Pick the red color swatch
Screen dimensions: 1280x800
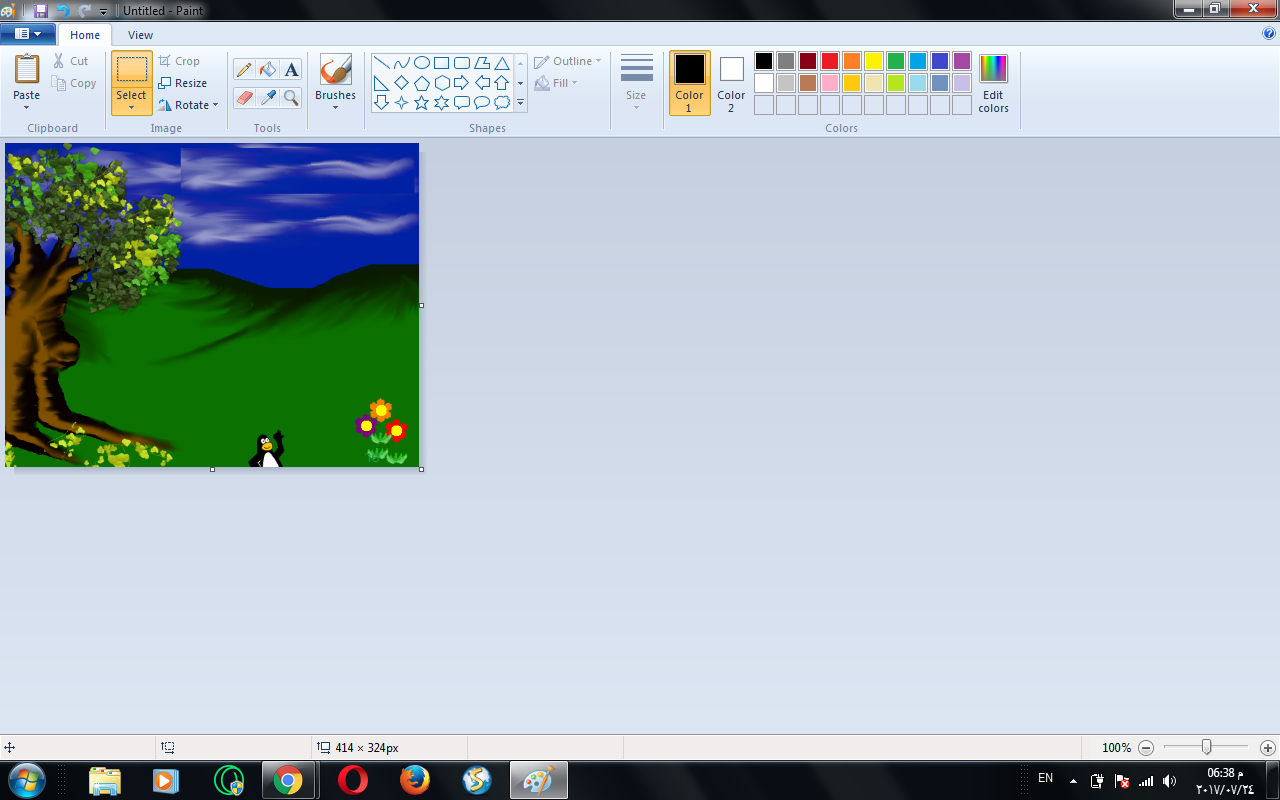coord(830,61)
